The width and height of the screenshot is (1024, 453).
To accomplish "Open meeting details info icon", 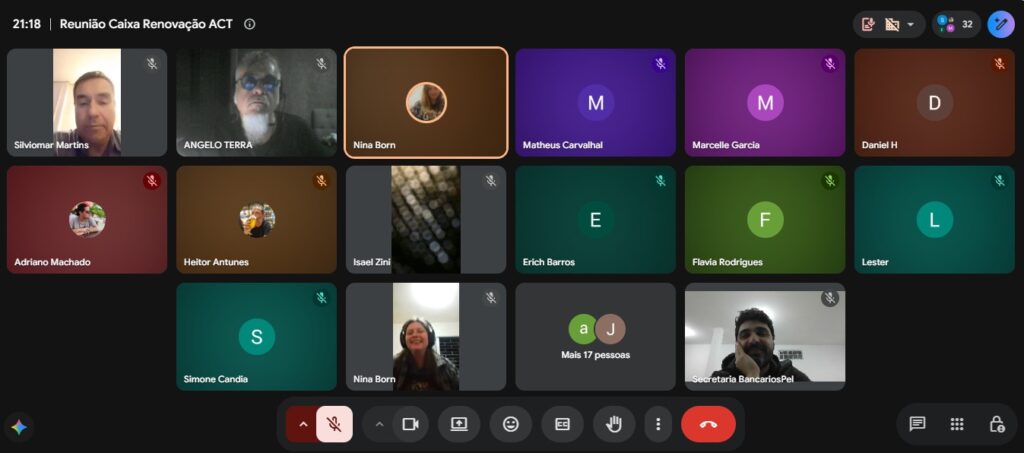I will 249,24.
